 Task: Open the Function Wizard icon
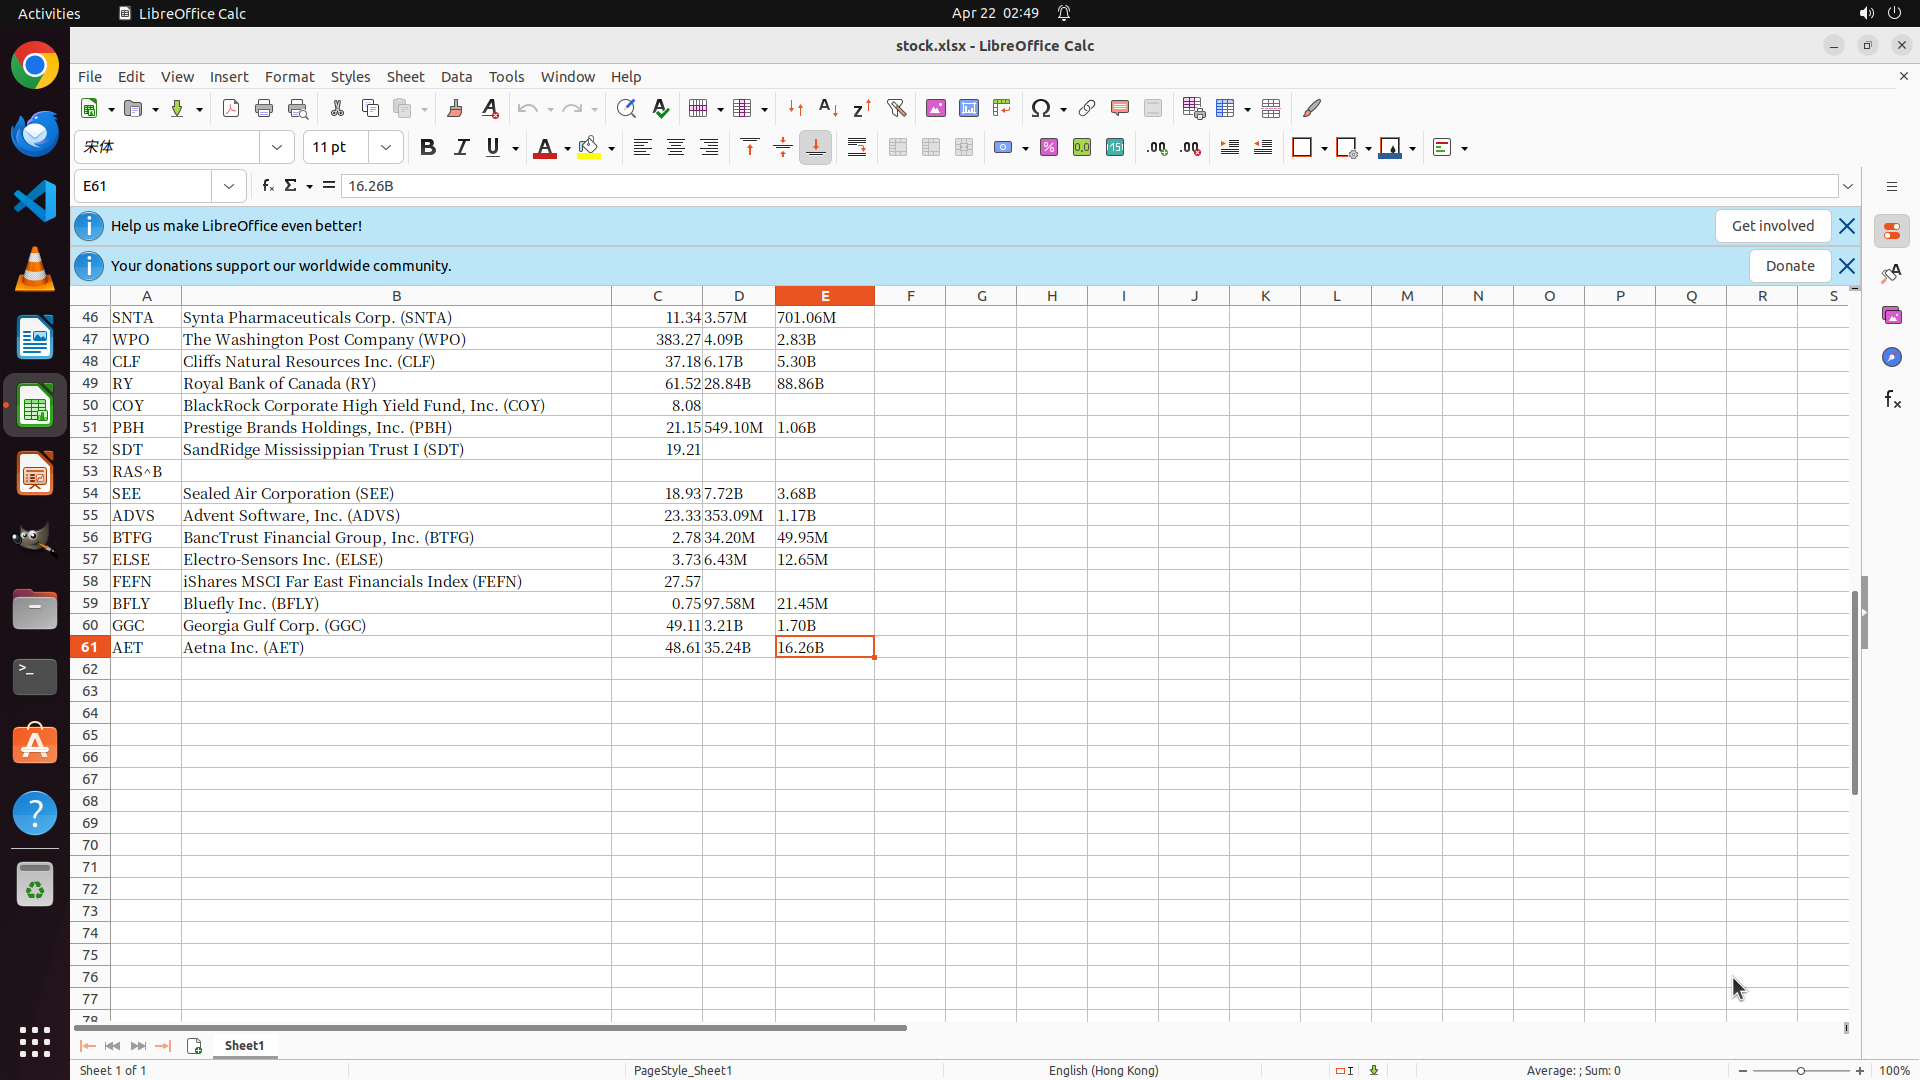pos(267,186)
